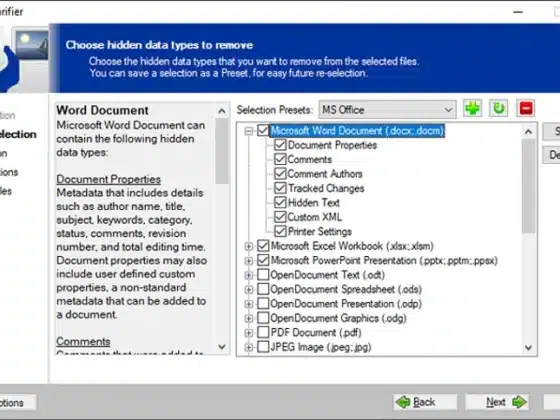Toggle the Microsoft PowerPoint Presentation checkbox
The image size is (560, 420).
263,260
